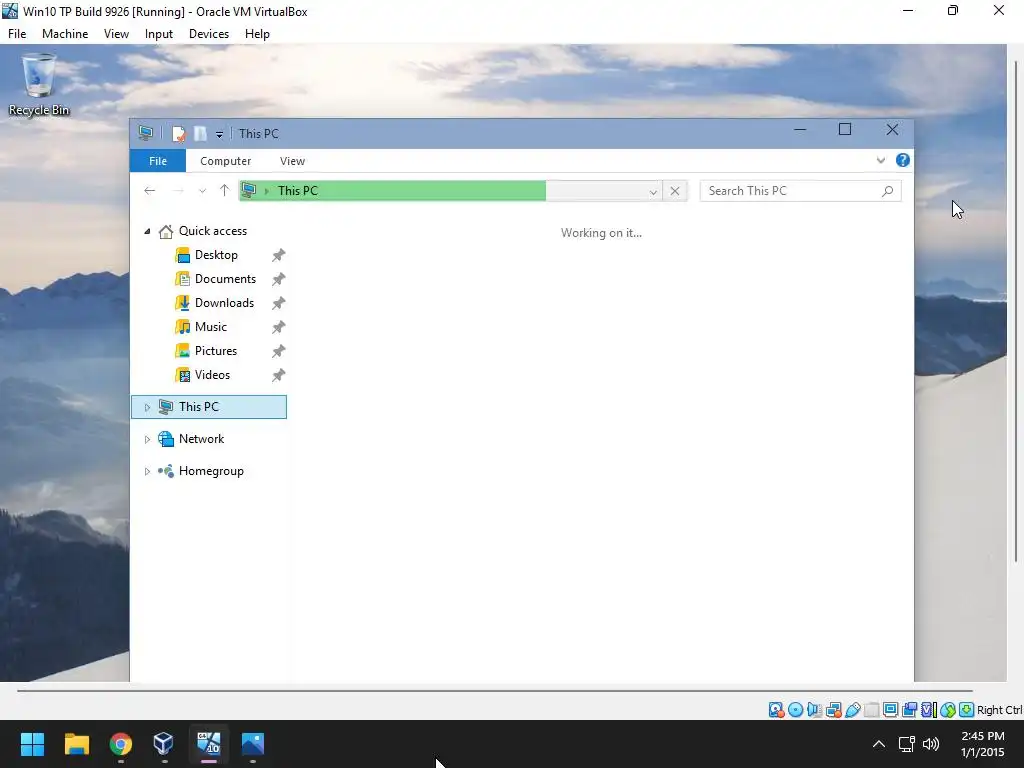Viewport: 1024px width, 768px height.
Task: Switch to the Computer ribbon tab
Action: 225,161
